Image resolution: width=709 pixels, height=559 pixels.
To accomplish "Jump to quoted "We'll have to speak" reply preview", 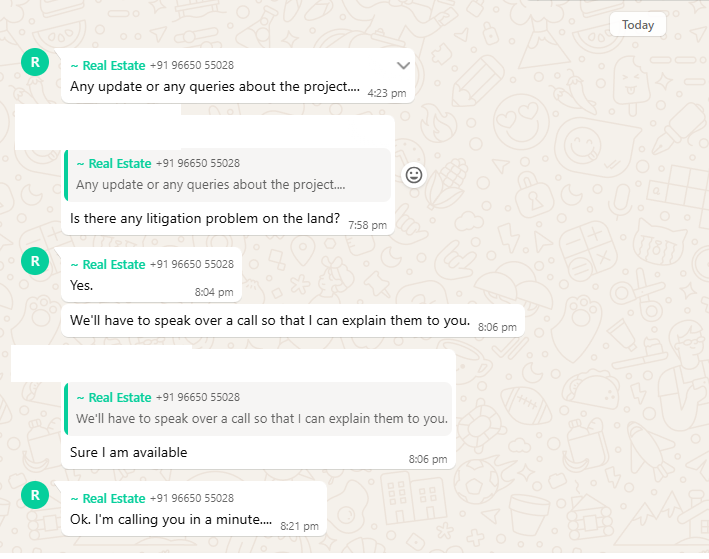I will (258, 409).
